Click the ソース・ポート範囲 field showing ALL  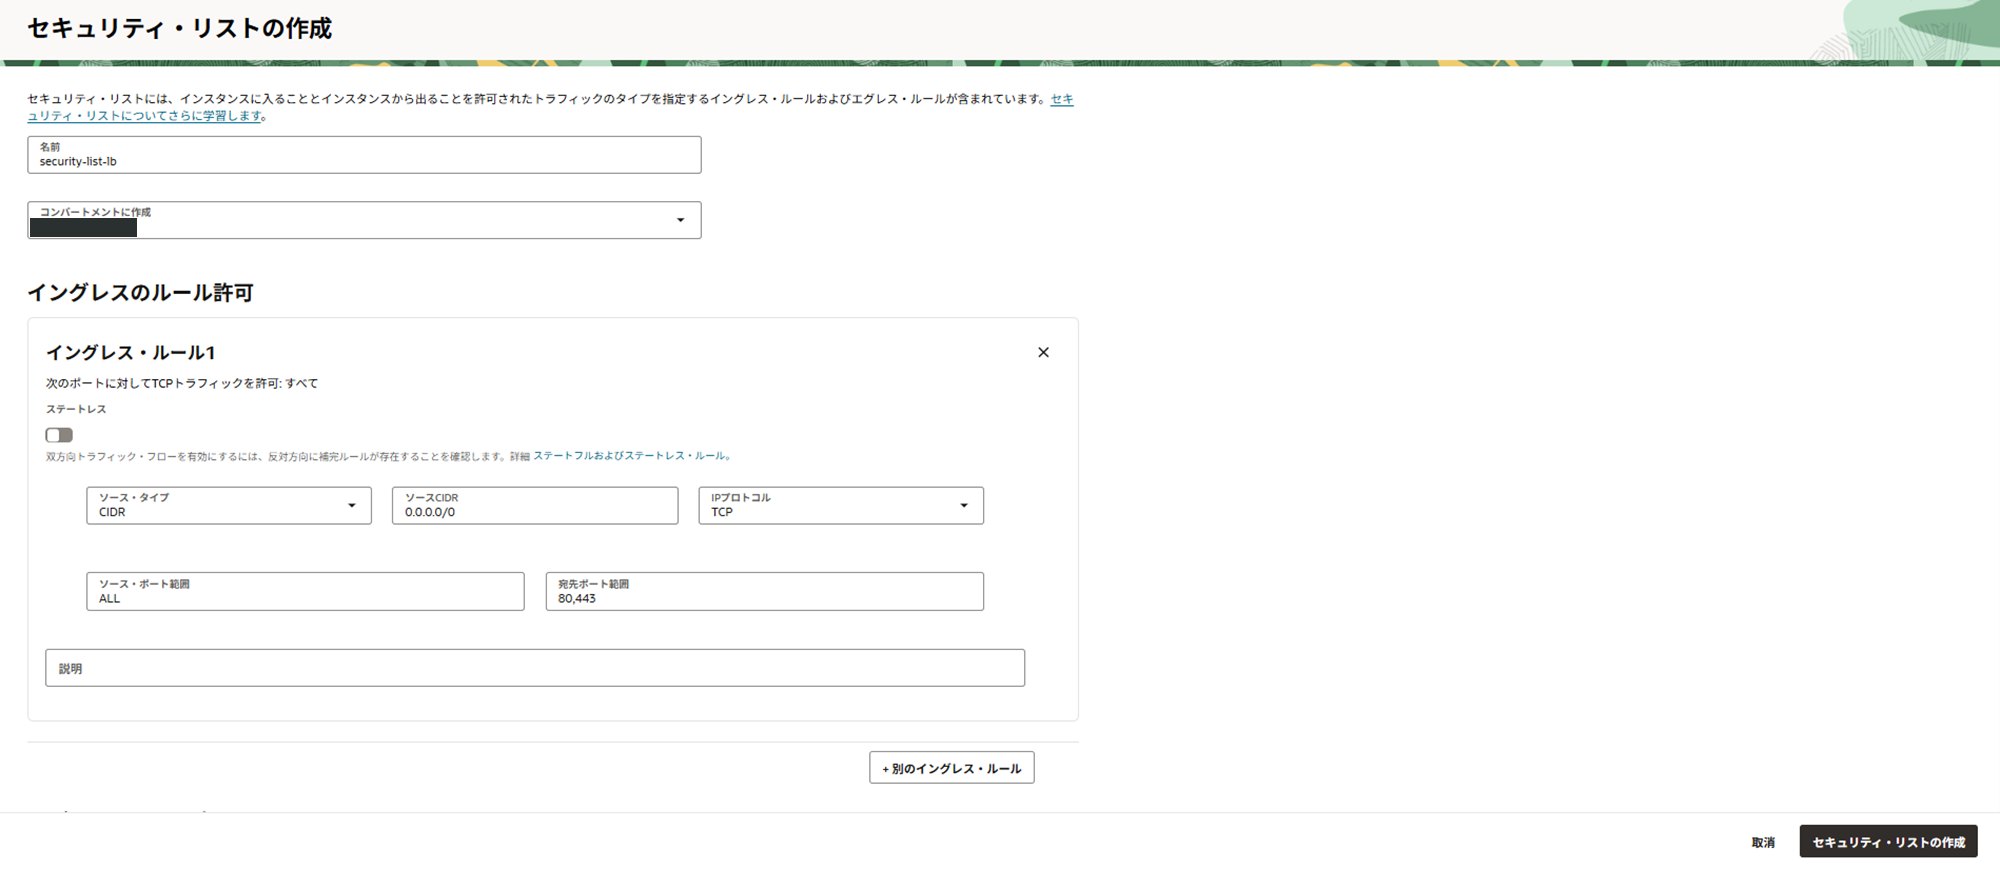[x=305, y=591]
